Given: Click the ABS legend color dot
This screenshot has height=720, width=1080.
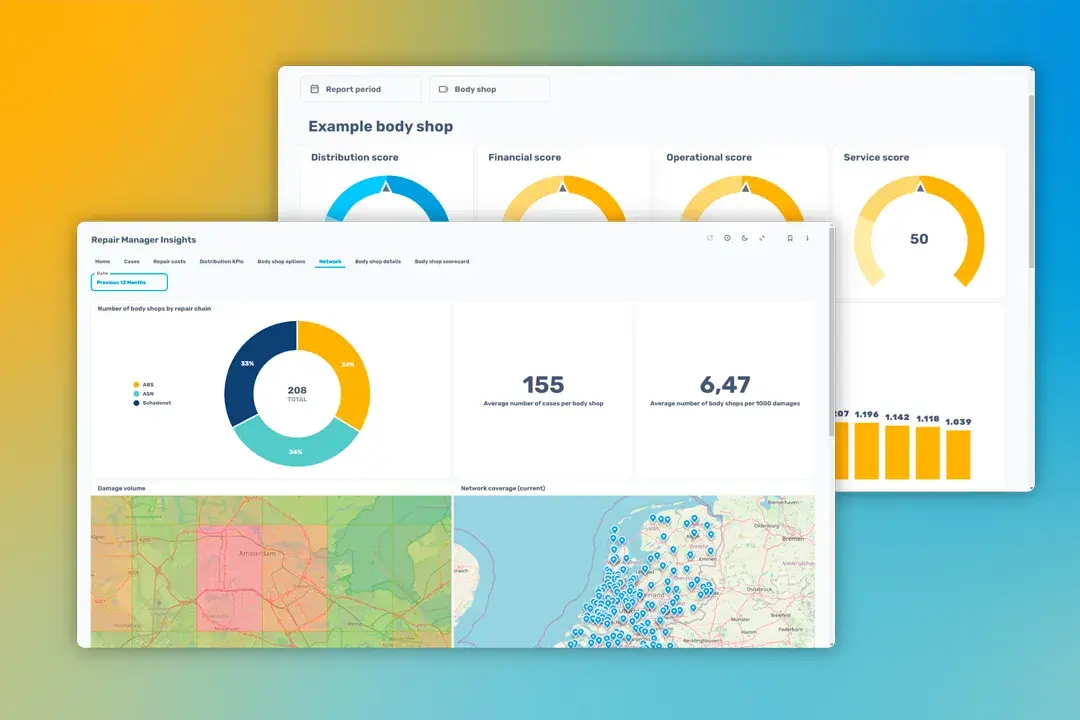Looking at the screenshot, I should (x=136, y=384).
